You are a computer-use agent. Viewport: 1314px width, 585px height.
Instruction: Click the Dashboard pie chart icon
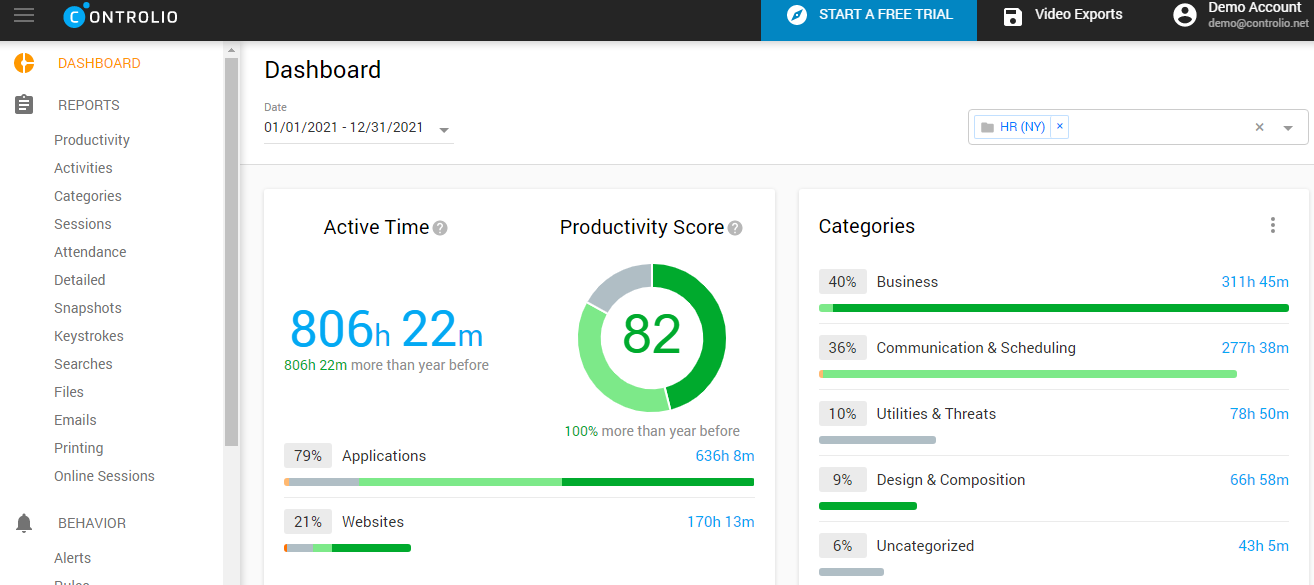coord(24,63)
